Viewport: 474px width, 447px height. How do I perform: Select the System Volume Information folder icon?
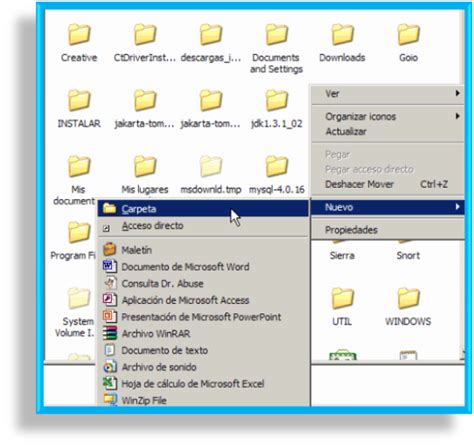pos(79,298)
